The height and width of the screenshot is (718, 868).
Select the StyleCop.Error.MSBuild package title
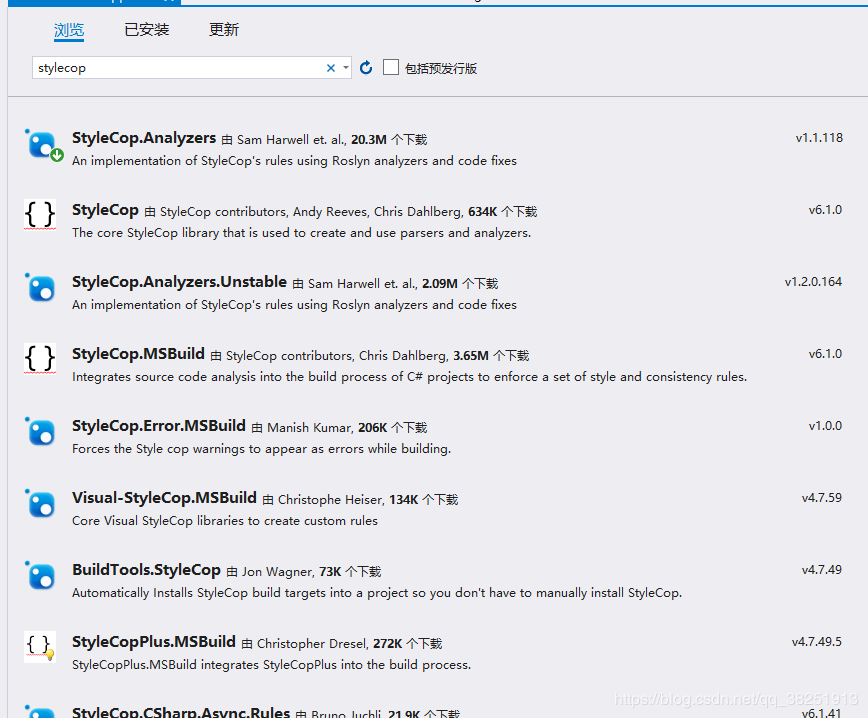[159, 426]
